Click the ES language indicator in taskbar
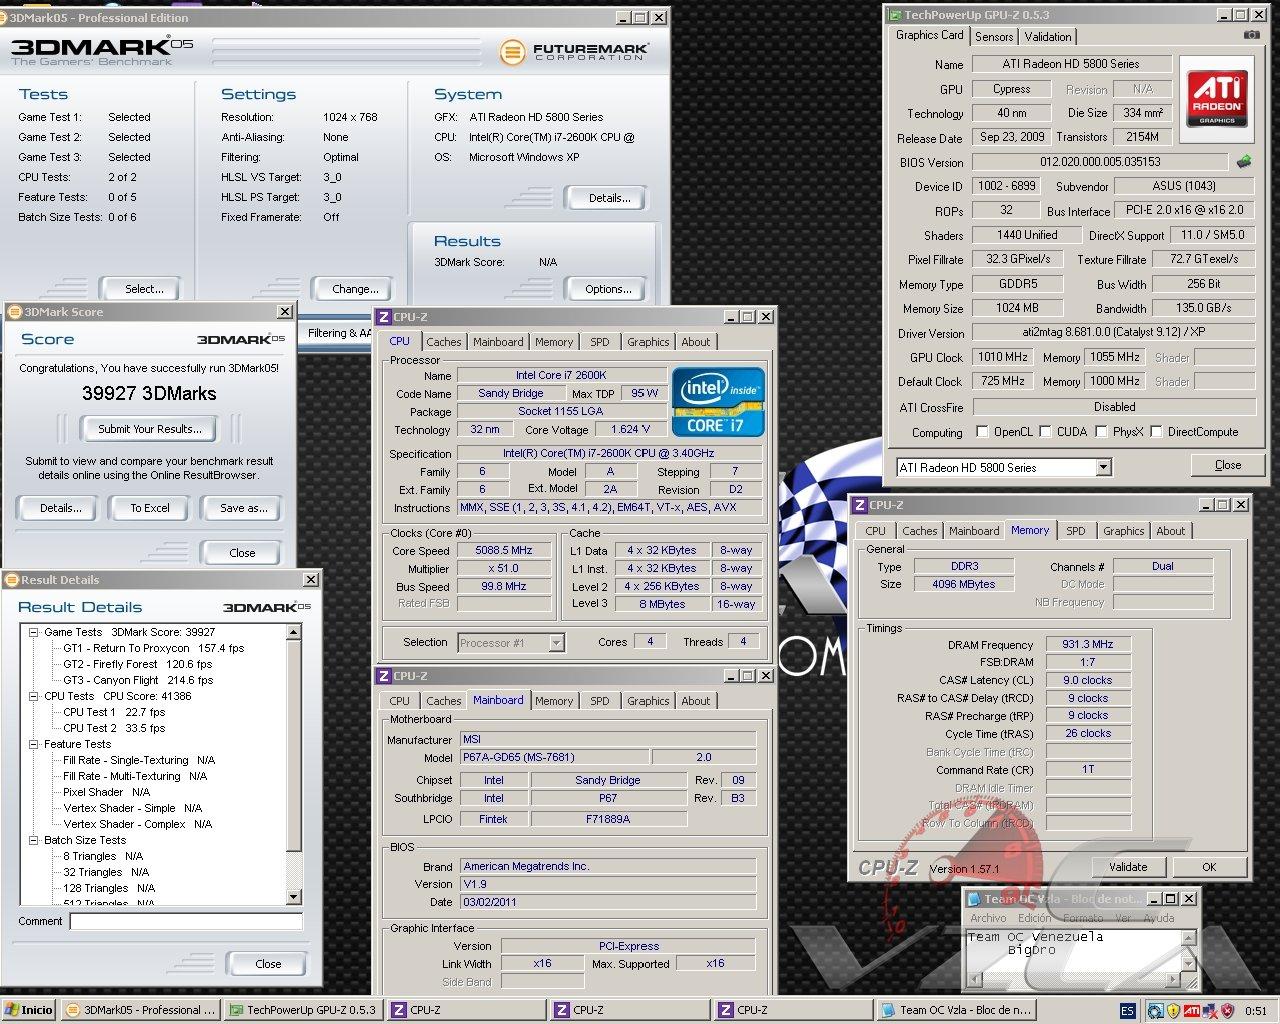This screenshot has width=1280, height=1024. (x=1127, y=1011)
